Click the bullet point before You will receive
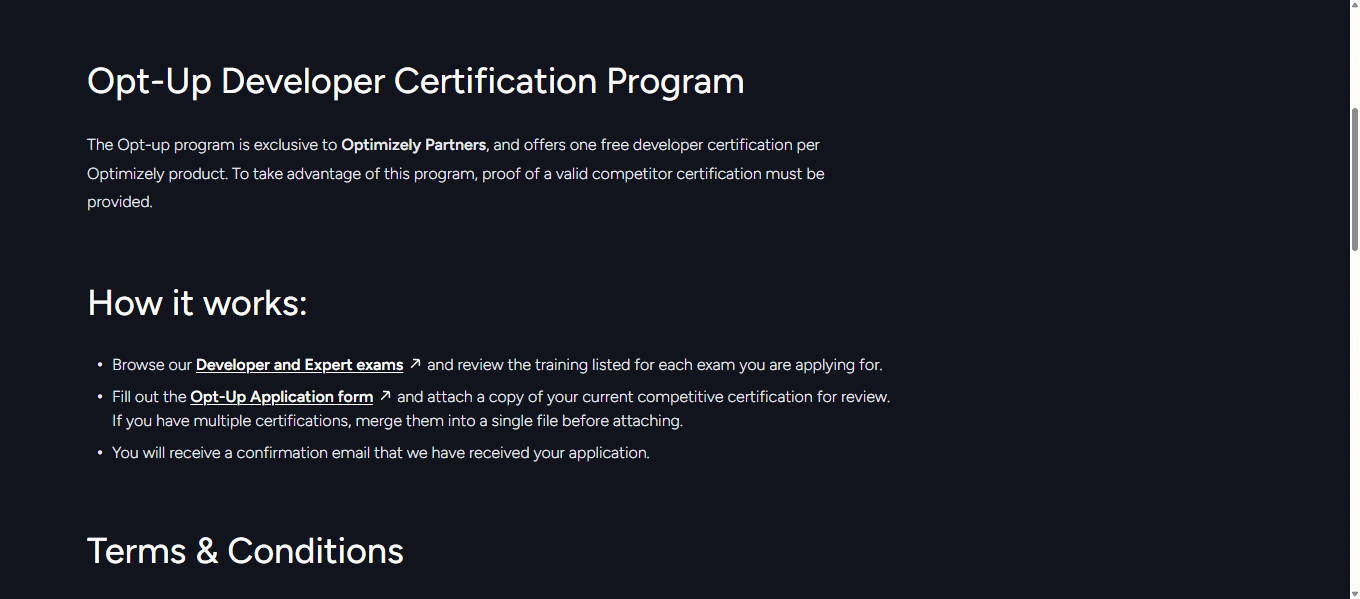The image size is (1360, 599). pyautogui.click(x=100, y=453)
